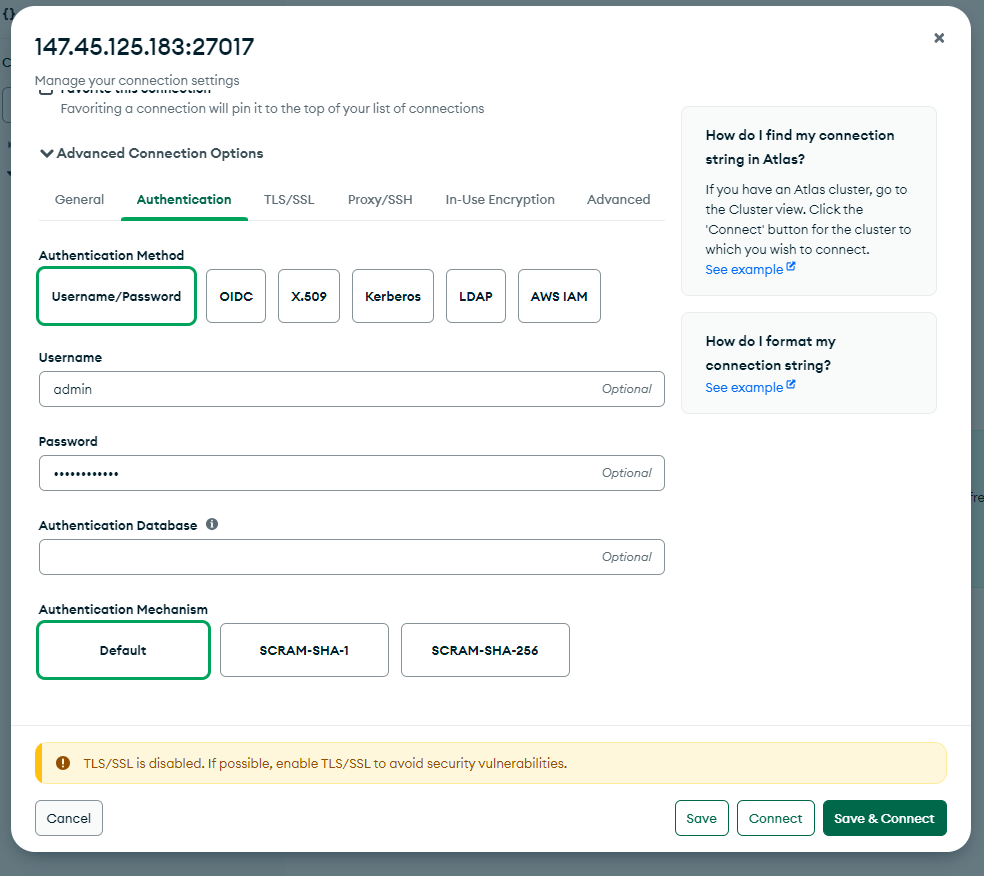Switch to the TLS/SSL tab
Image resolution: width=984 pixels, height=876 pixels.
click(x=289, y=199)
